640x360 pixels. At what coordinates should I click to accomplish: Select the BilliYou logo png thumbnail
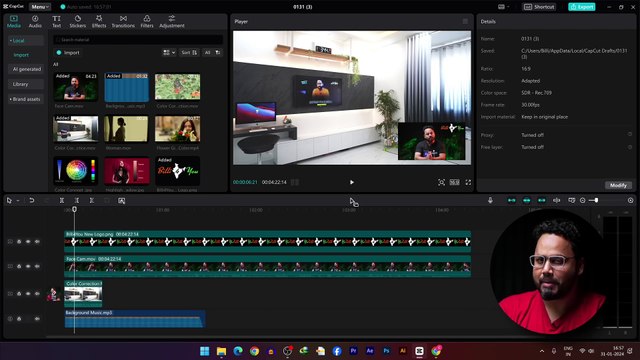tap(178, 171)
